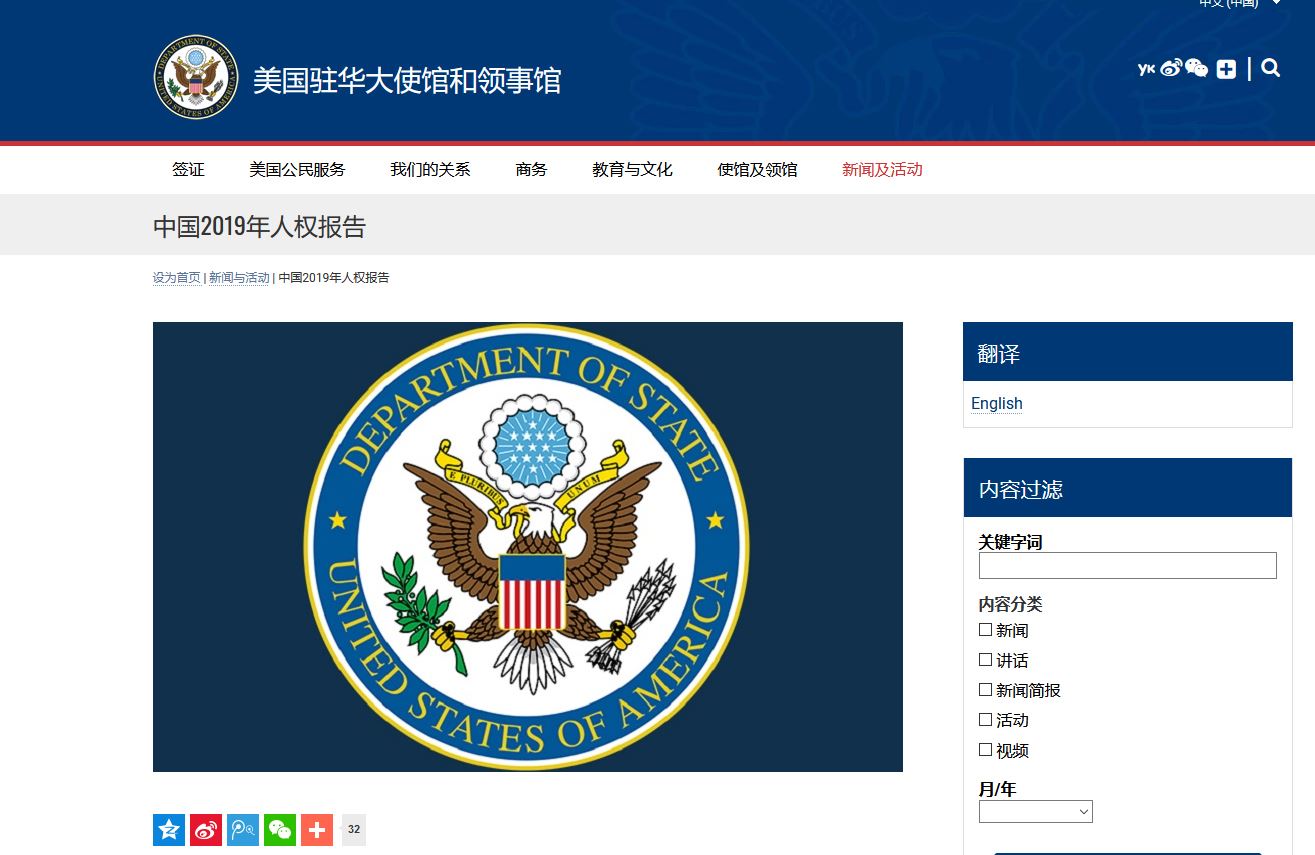Check the 新闻 category checkbox

(985, 630)
